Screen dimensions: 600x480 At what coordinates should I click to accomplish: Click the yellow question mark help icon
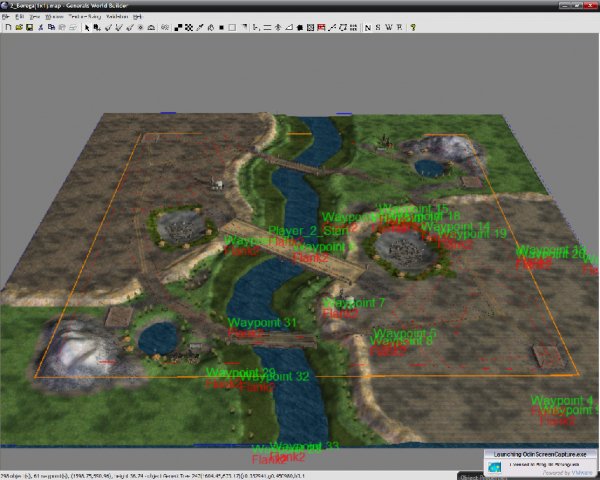(413, 27)
